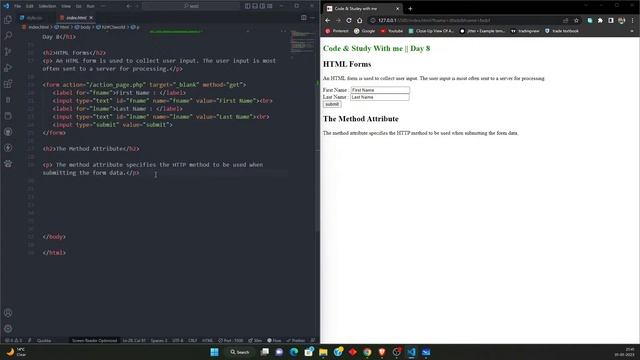The image size is (640, 360).
Task: Open the Pinterest bookmark
Action: coord(337,31)
